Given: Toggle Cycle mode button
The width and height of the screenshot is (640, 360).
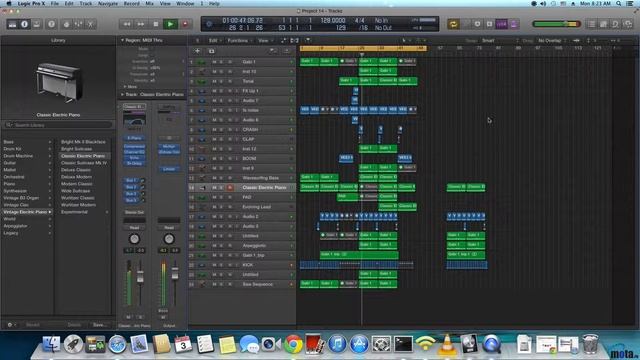Looking at the screenshot, I should point(453,24).
